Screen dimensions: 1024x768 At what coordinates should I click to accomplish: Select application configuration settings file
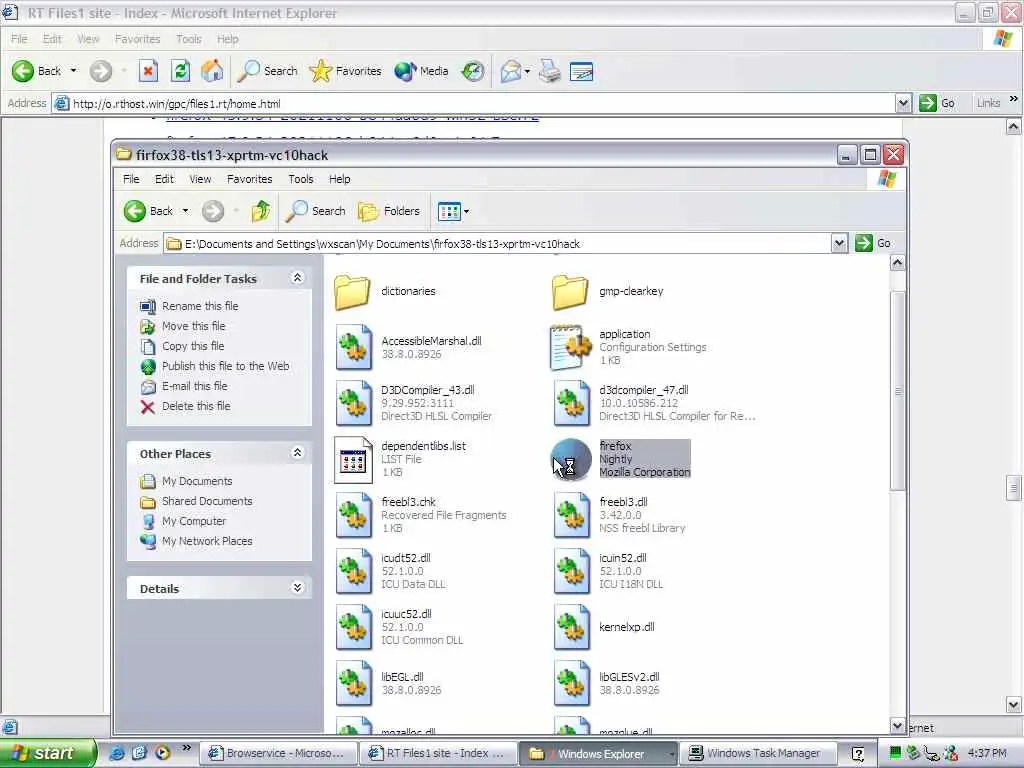point(629,347)
